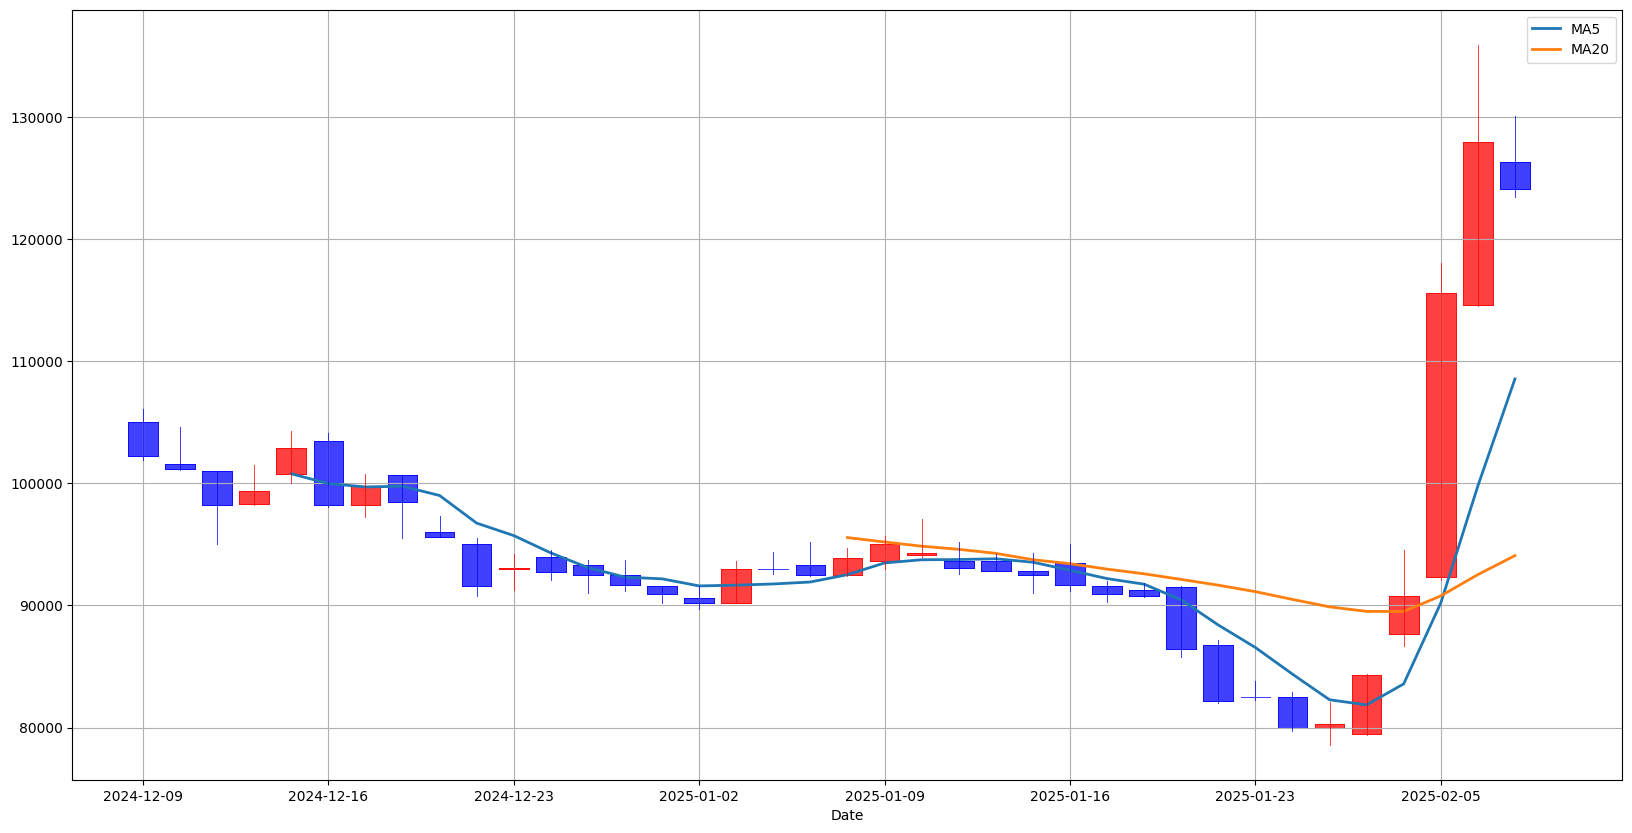The image size is (1632, 833).
Task: Select the 2025-01-02 date tick label
Action: [x=699, y=797]
